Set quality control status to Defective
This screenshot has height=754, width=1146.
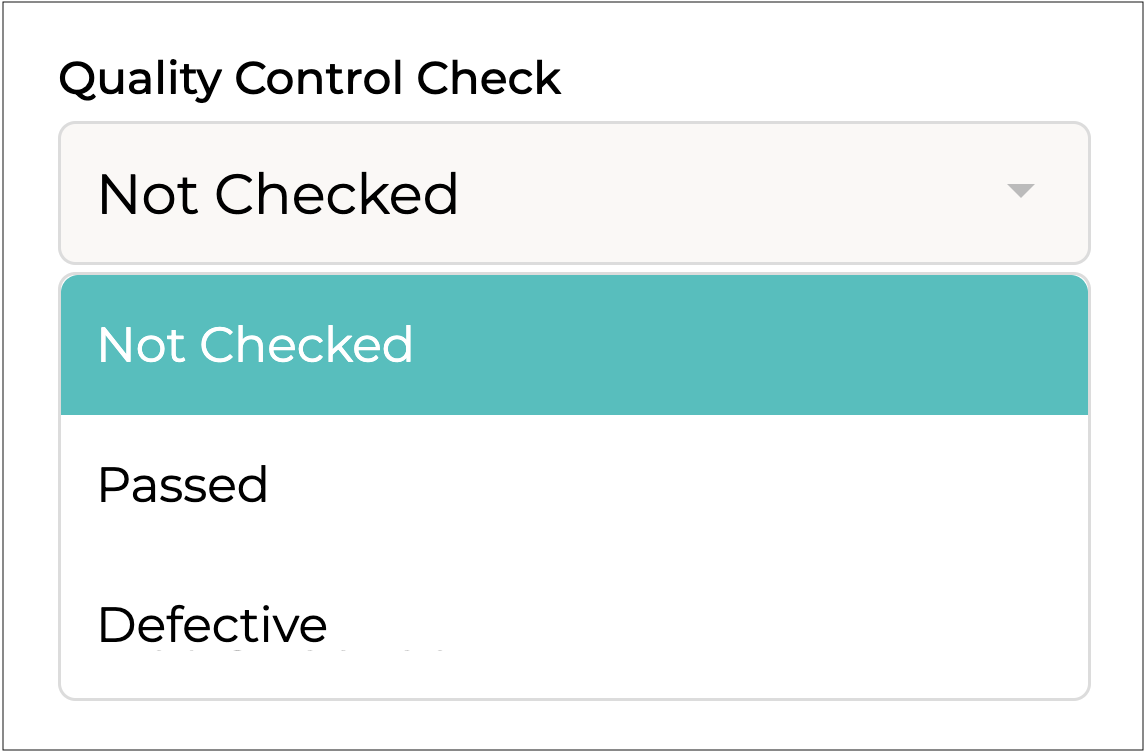coord(574,622)
